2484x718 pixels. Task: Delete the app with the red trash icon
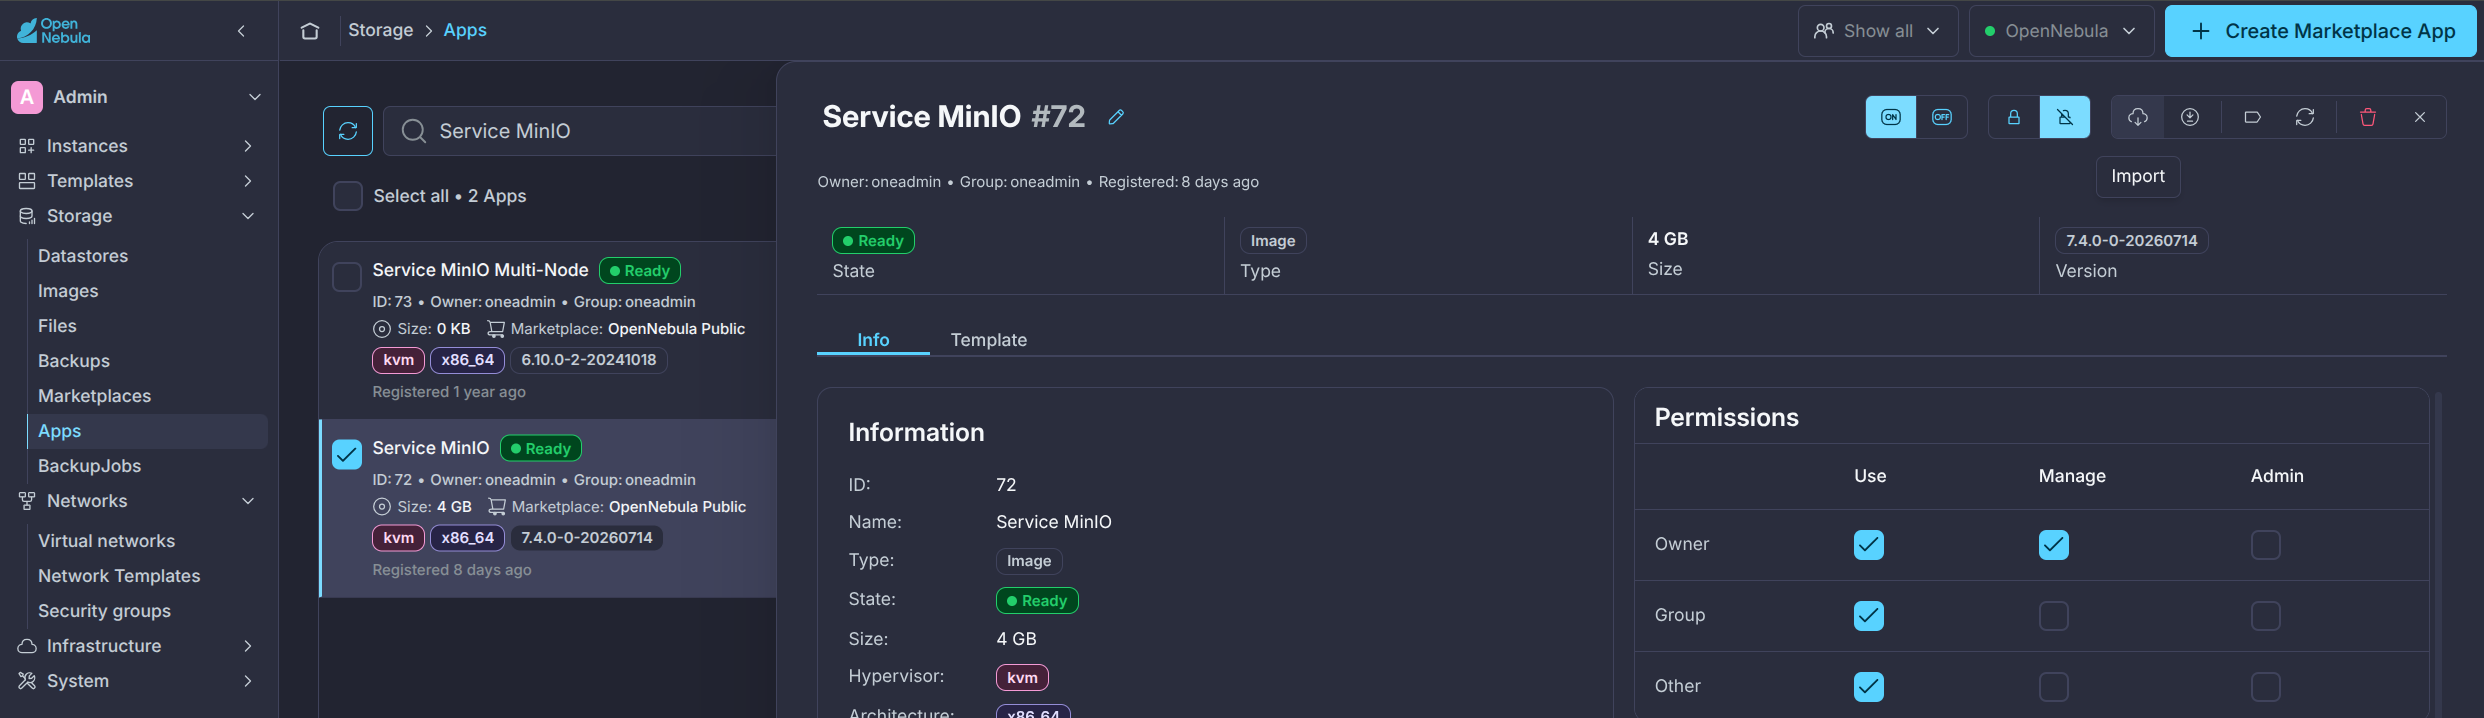click(x=2368, y=117)
